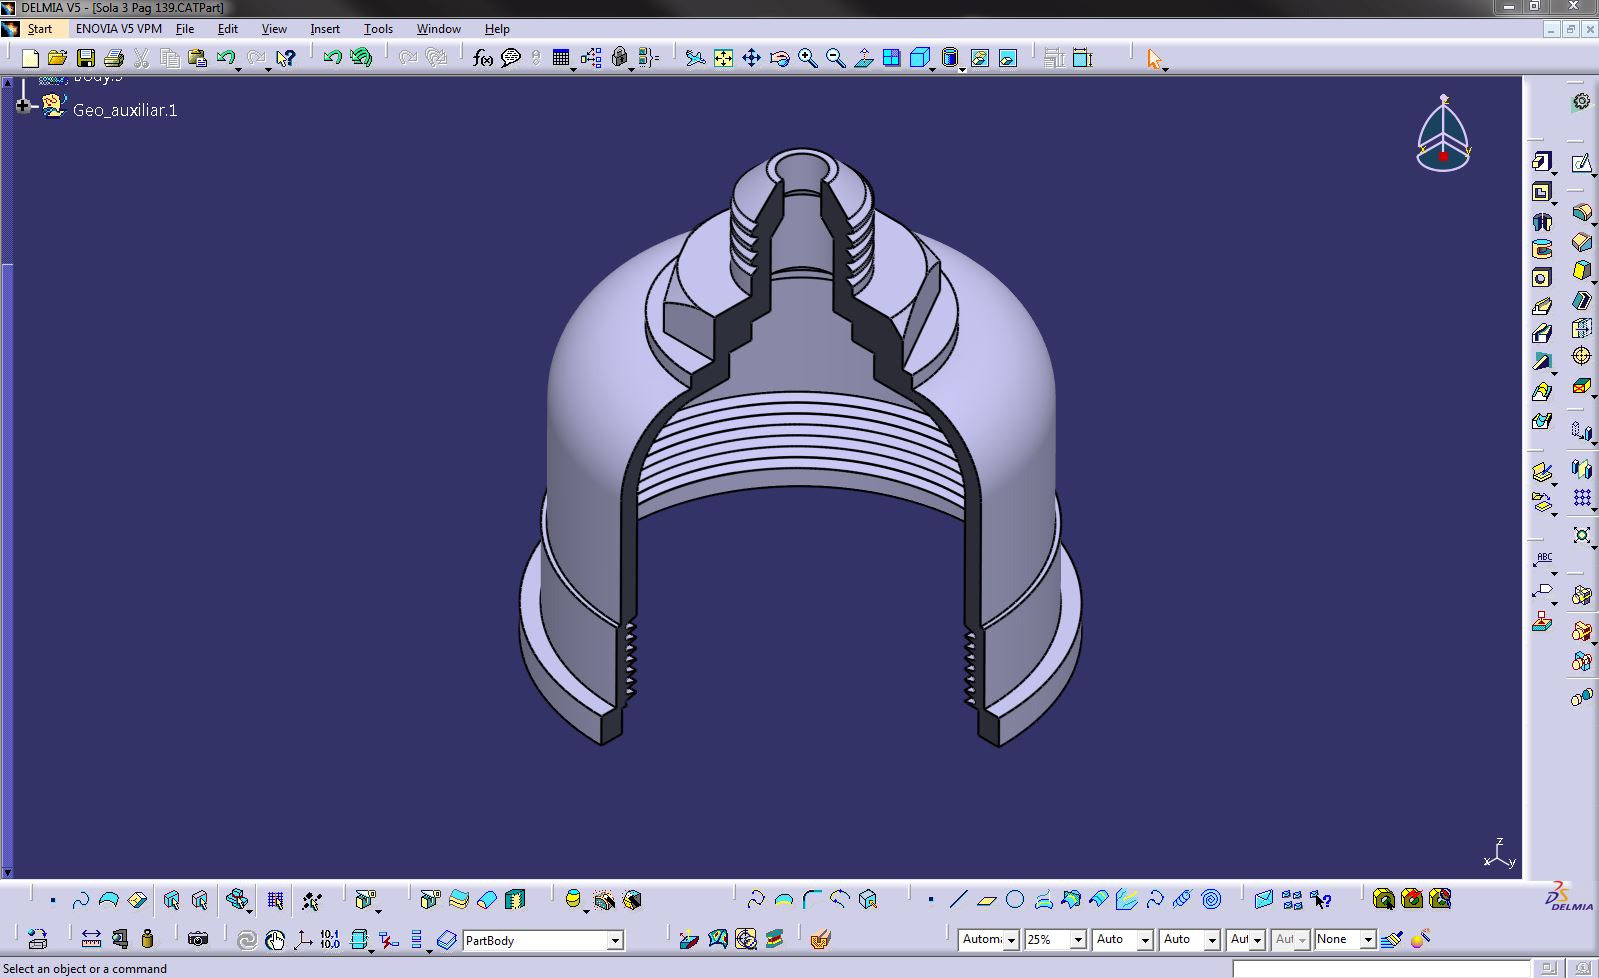Click the Spiral curve tool icon

click(x=1211, y=900)
